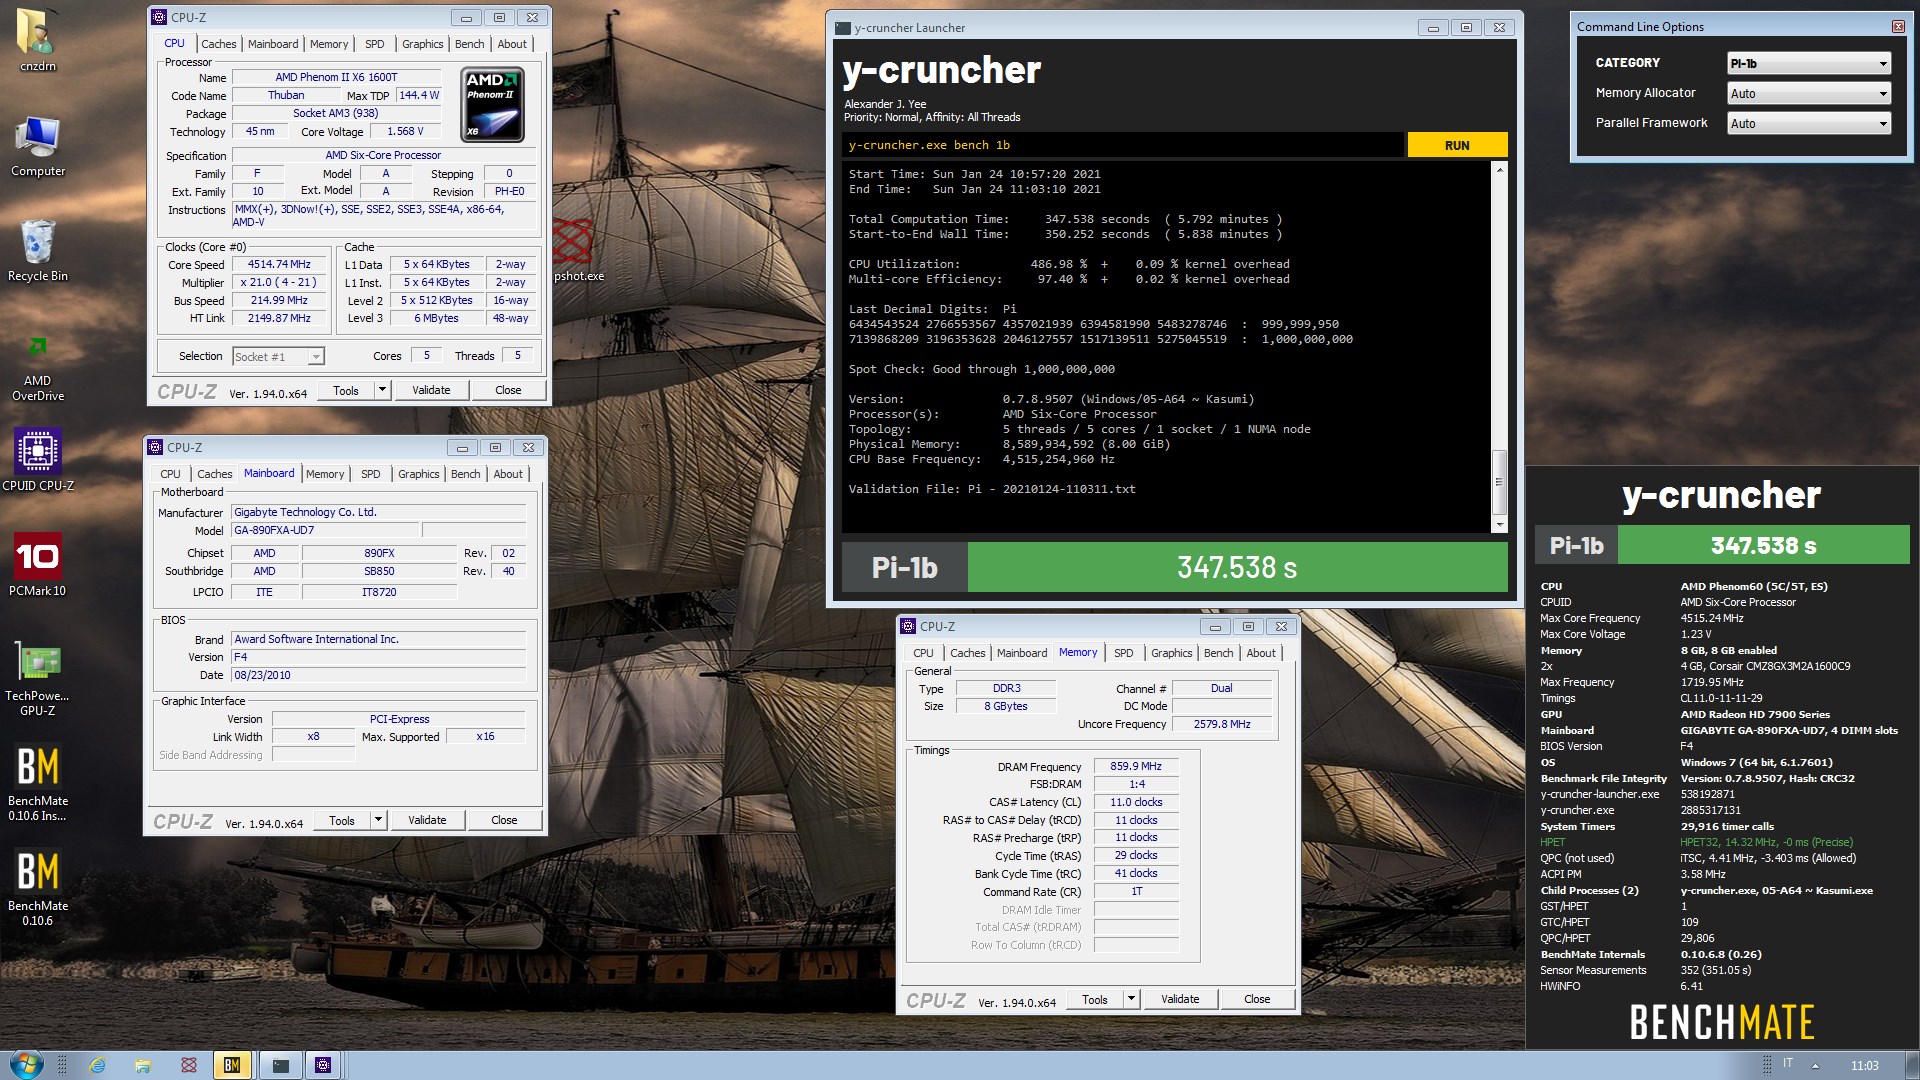
Task: Select Bench tab in Memory CPU-Z window
Action: pos(1218,653)
